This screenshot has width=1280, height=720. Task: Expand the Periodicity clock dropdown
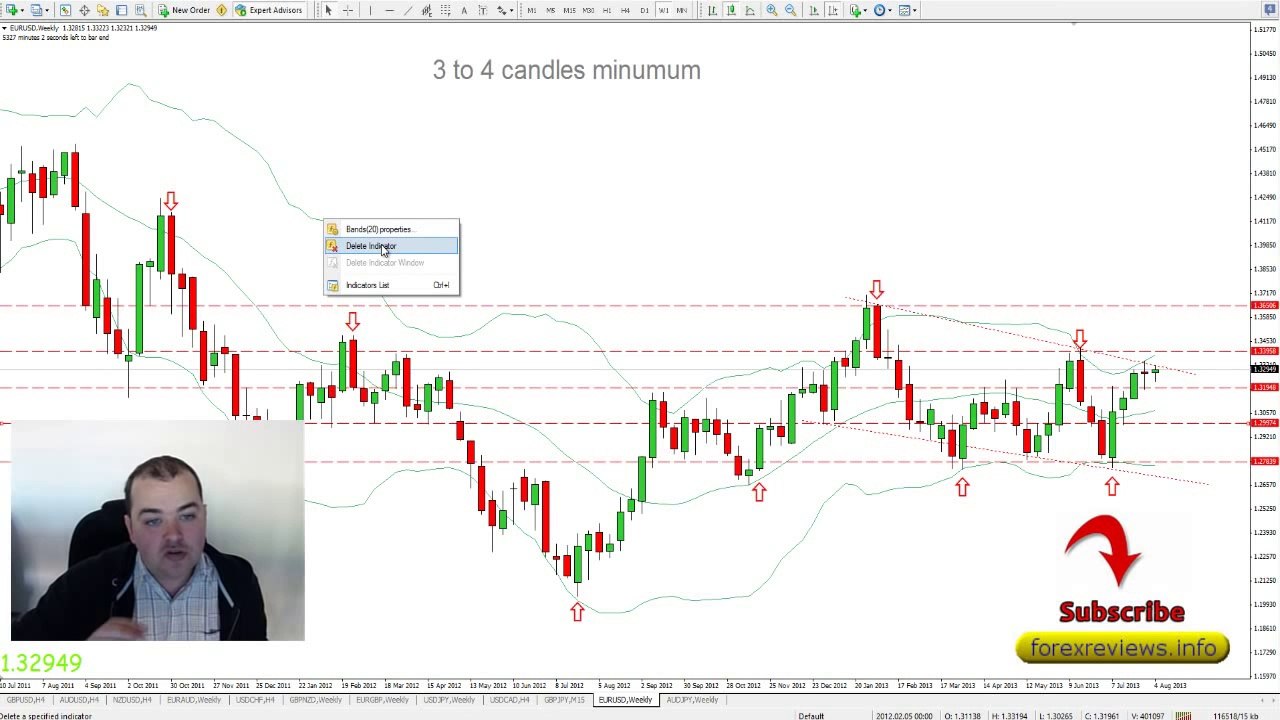[x=882, y=10]
